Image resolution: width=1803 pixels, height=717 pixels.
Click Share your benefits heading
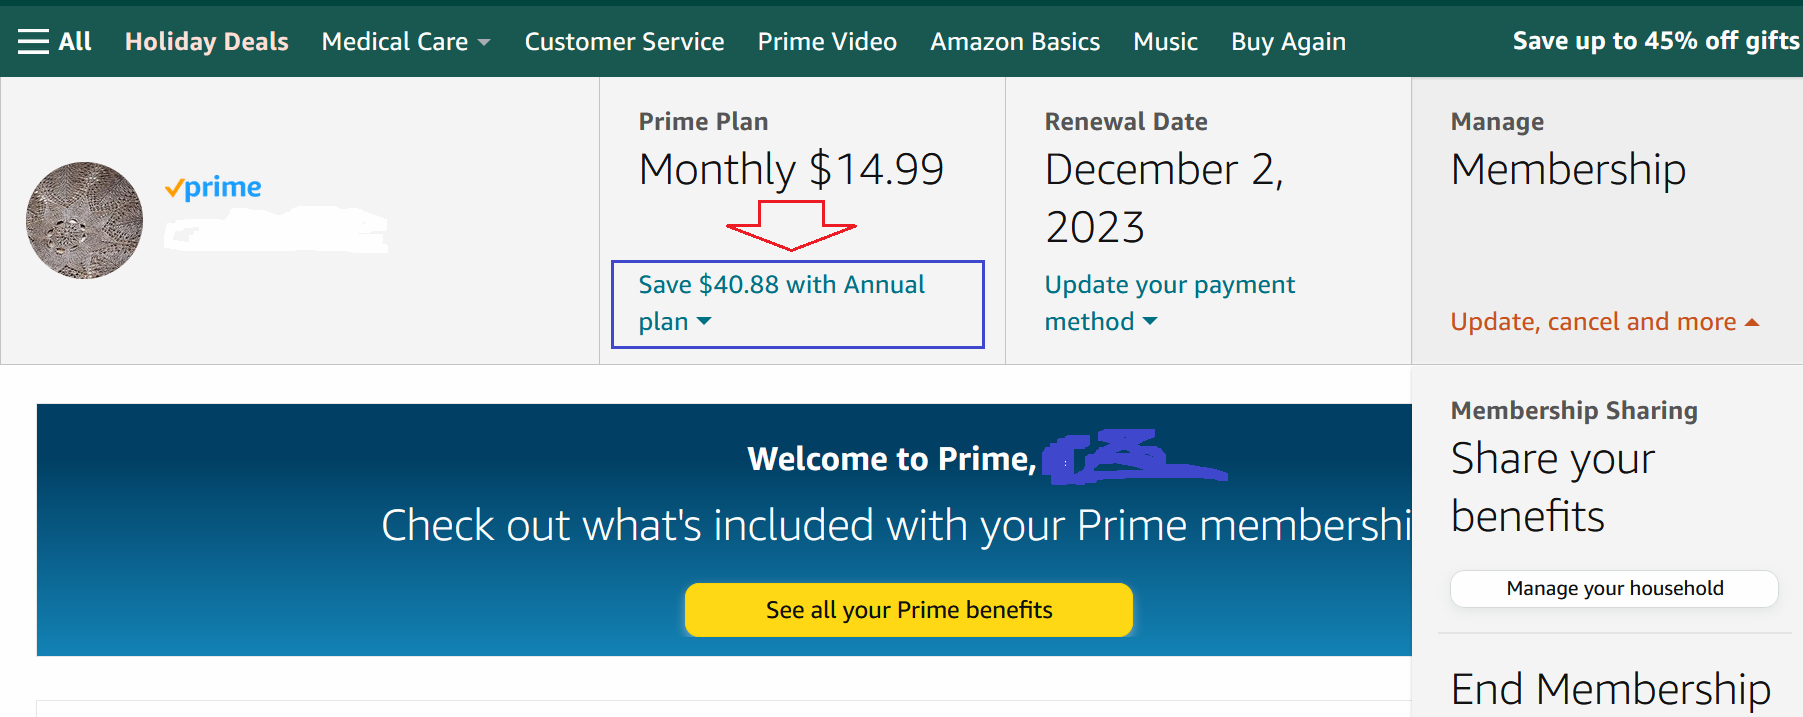[x=1552, y=487]
